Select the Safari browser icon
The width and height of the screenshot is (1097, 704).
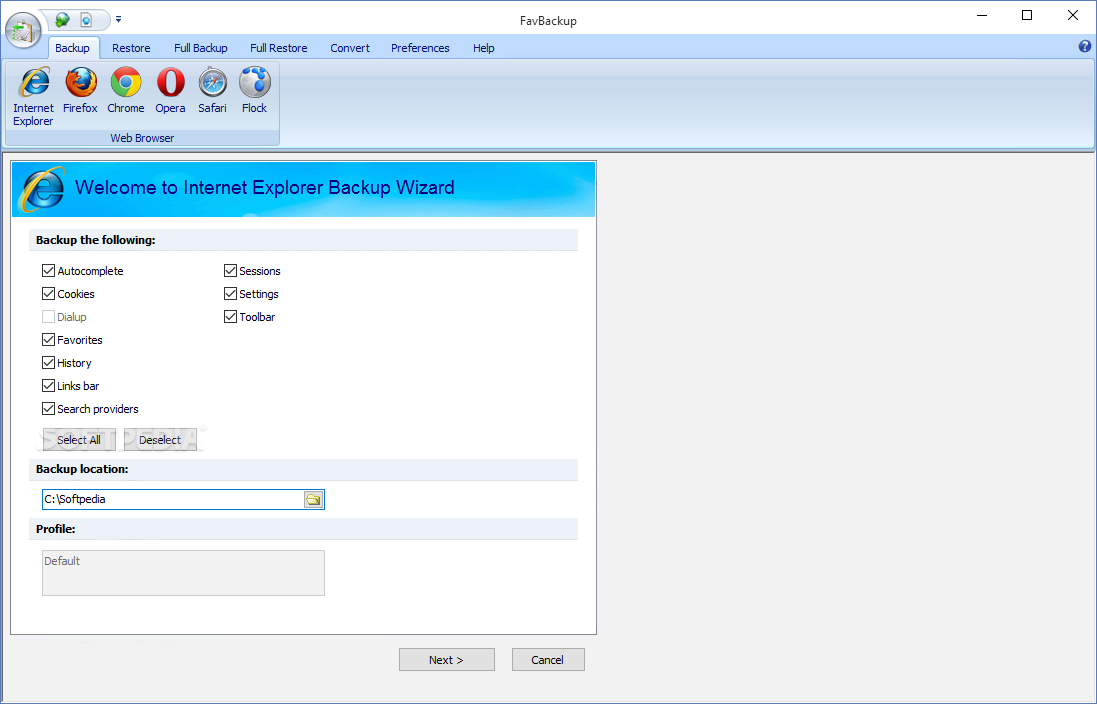tap(213, 91)
